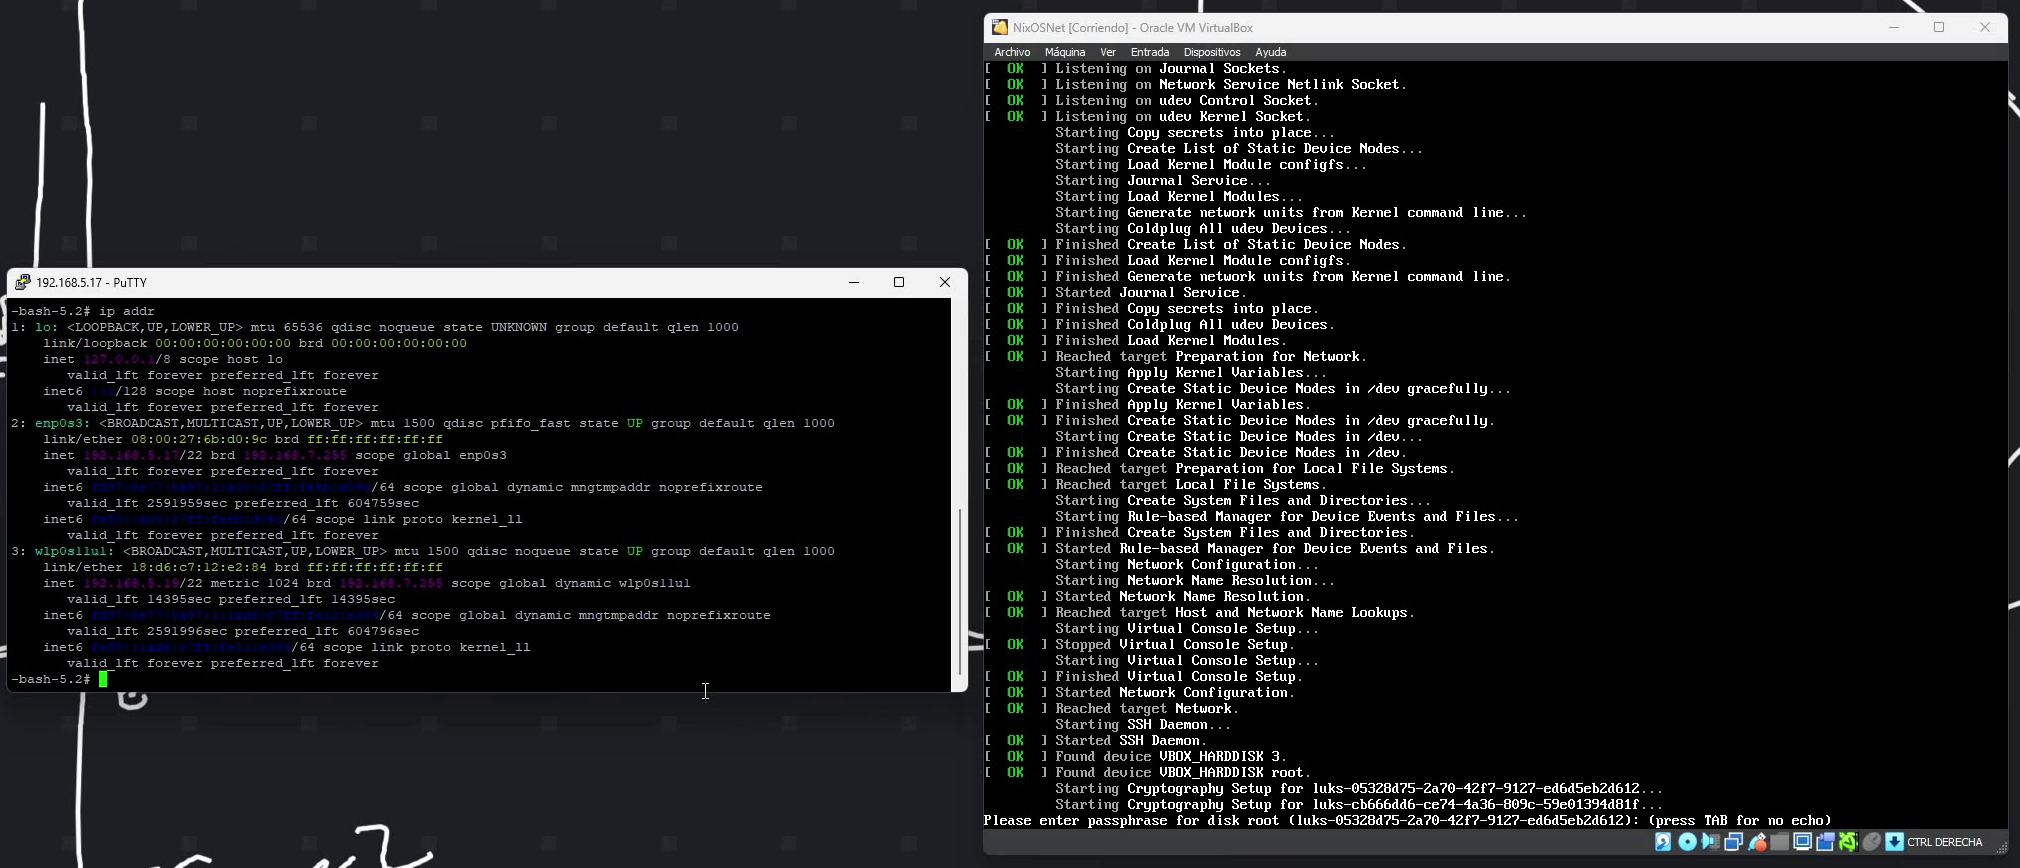This screenshot has height=868, width=2020.
Task: Minimize the NixOSNet VirtualBox window
Action: point(1893,27)
